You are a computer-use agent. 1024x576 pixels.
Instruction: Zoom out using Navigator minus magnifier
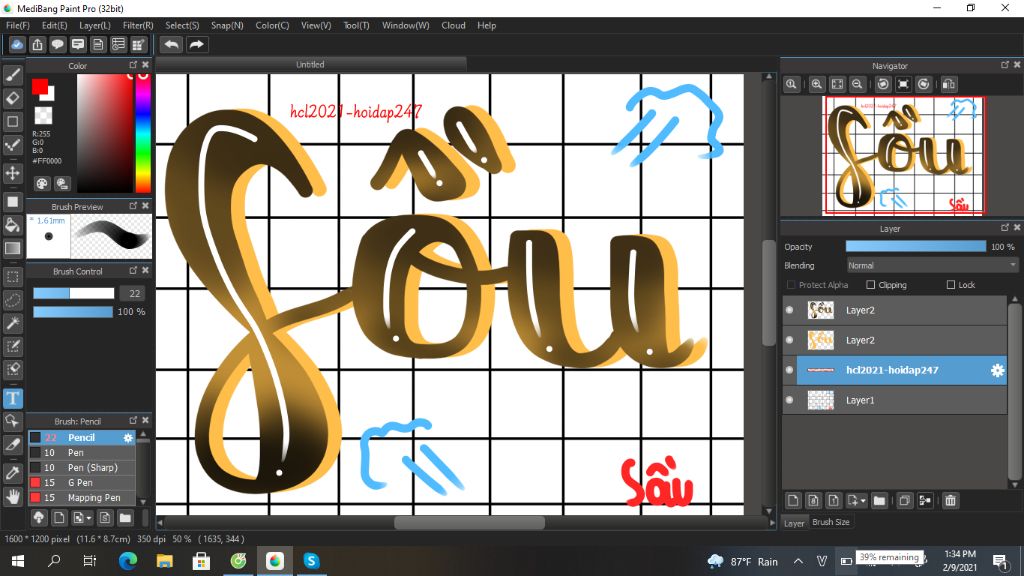(x=857, y=84)
